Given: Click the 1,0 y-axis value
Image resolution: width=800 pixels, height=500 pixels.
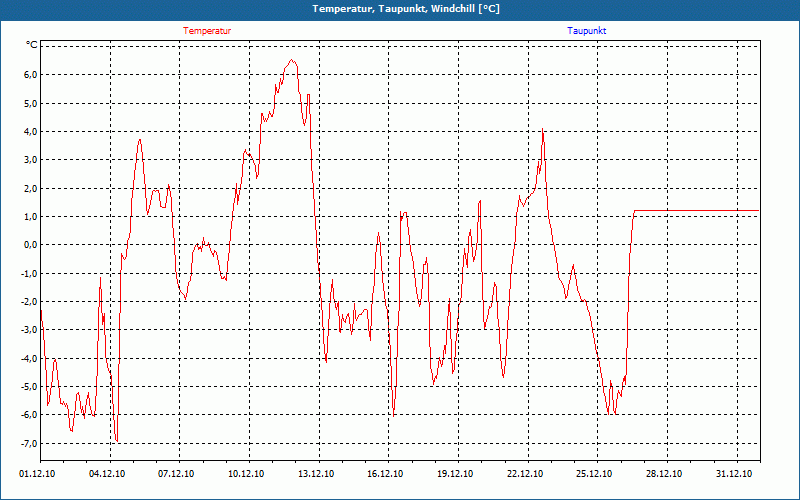Looking at the screenshot, I should coord(30,216).
